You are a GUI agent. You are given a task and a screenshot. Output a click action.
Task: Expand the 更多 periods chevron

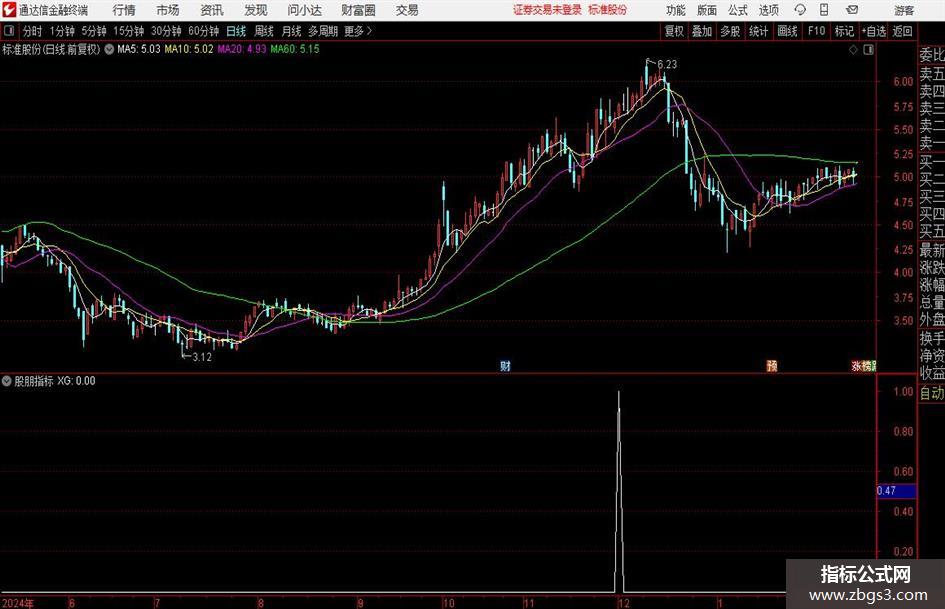coord(369,31)
